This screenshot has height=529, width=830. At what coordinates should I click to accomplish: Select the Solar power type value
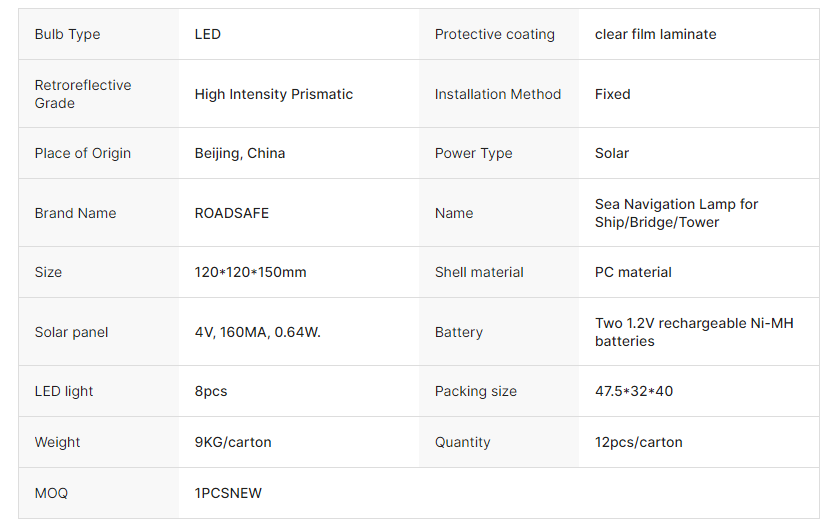tap(612, 153)
